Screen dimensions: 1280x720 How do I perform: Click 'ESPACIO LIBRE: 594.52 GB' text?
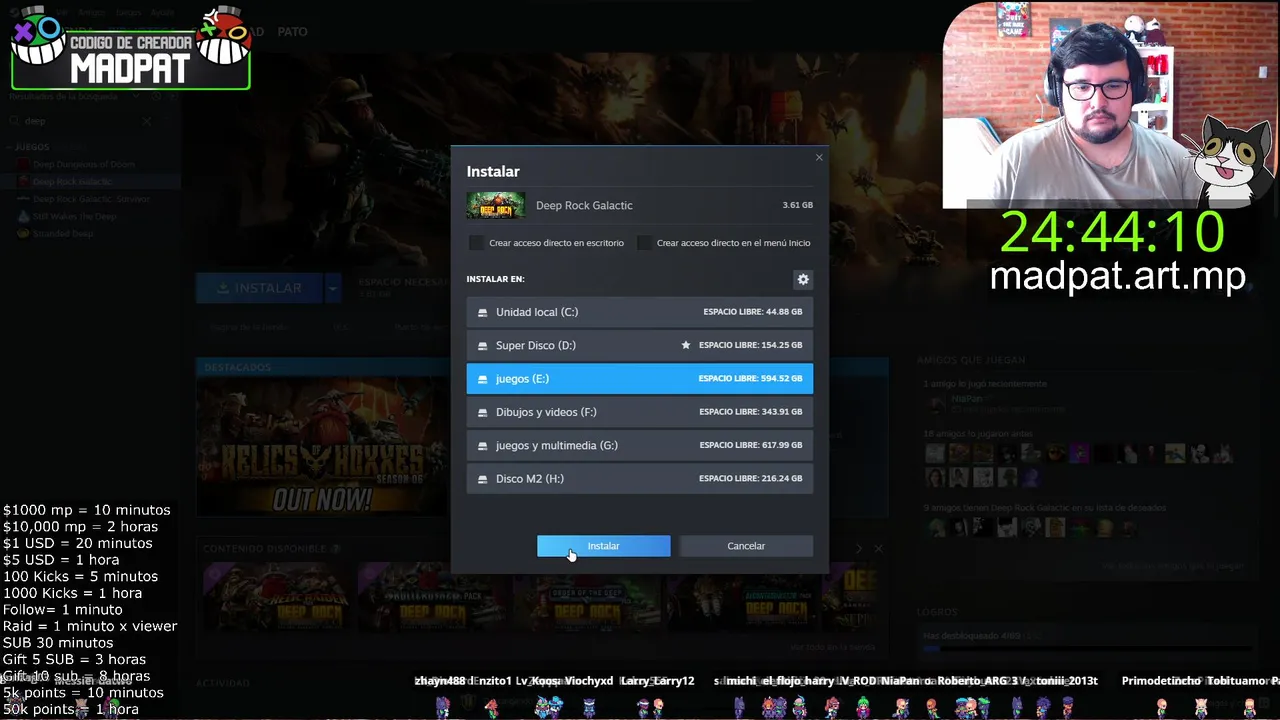pyautogui.click(x=750, y=379)
